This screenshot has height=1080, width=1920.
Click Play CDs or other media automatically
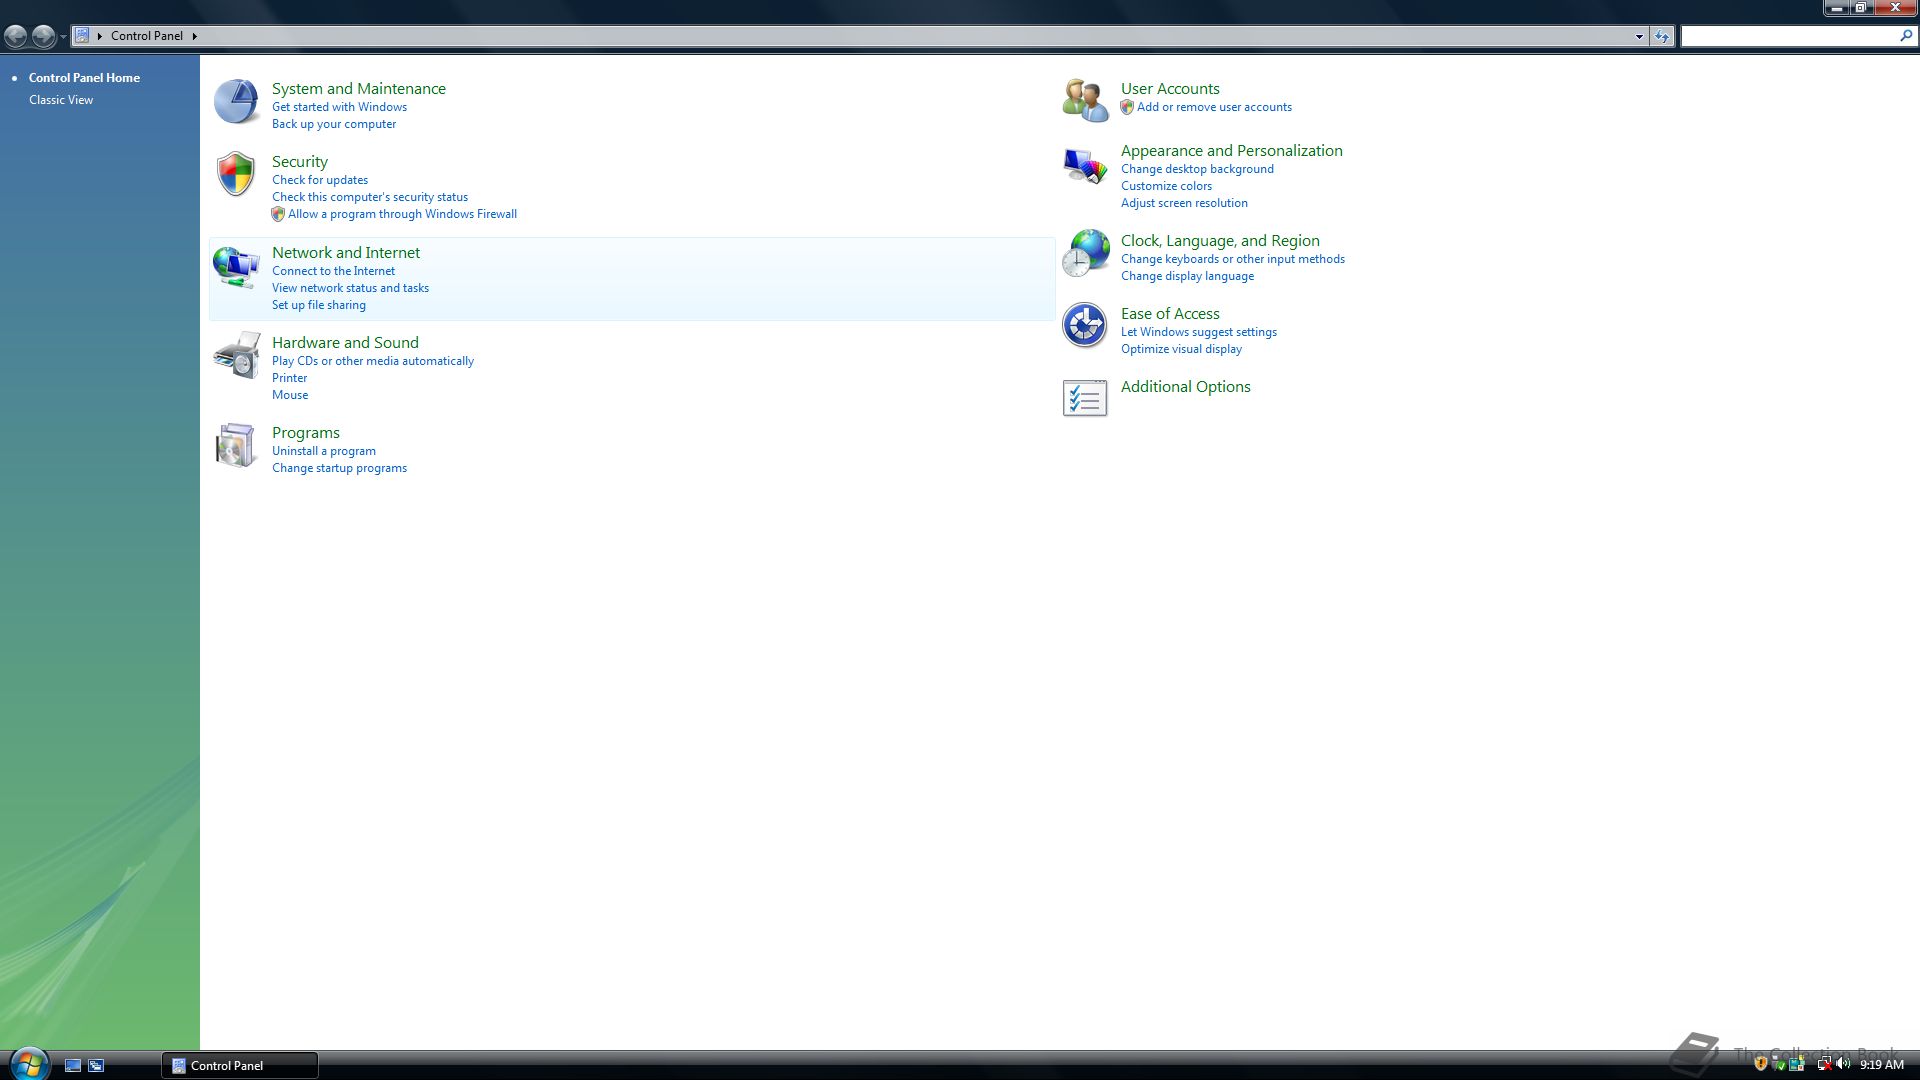tap(373, 361)
